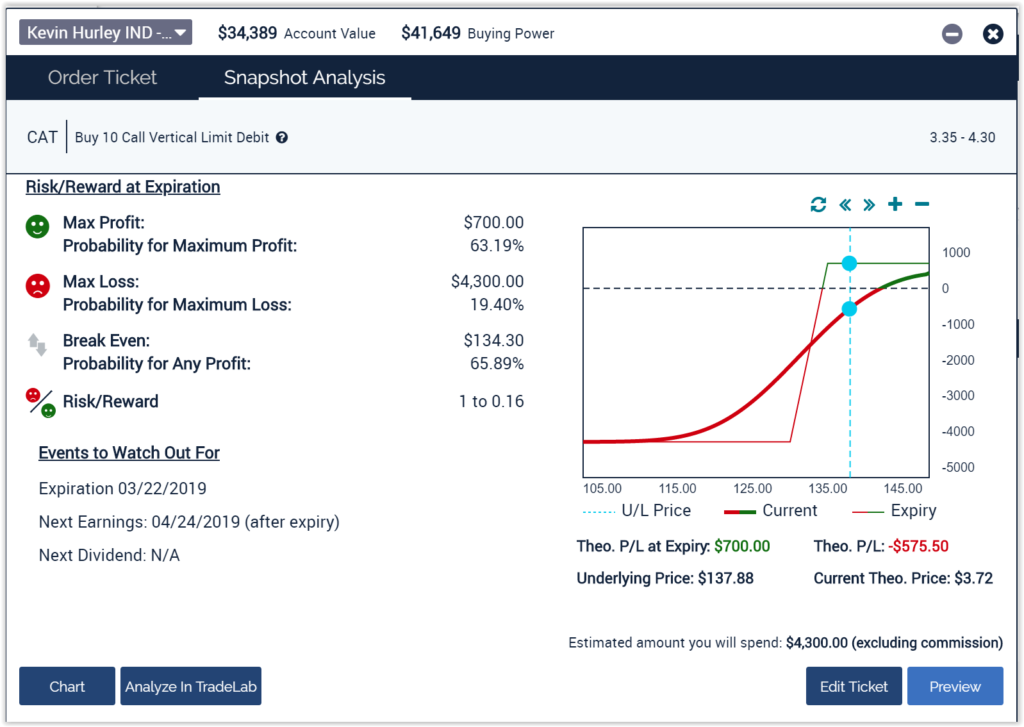Click upper blue marker on expiry line
This screenshot has width=1024, height=727.
pos(849,264)
